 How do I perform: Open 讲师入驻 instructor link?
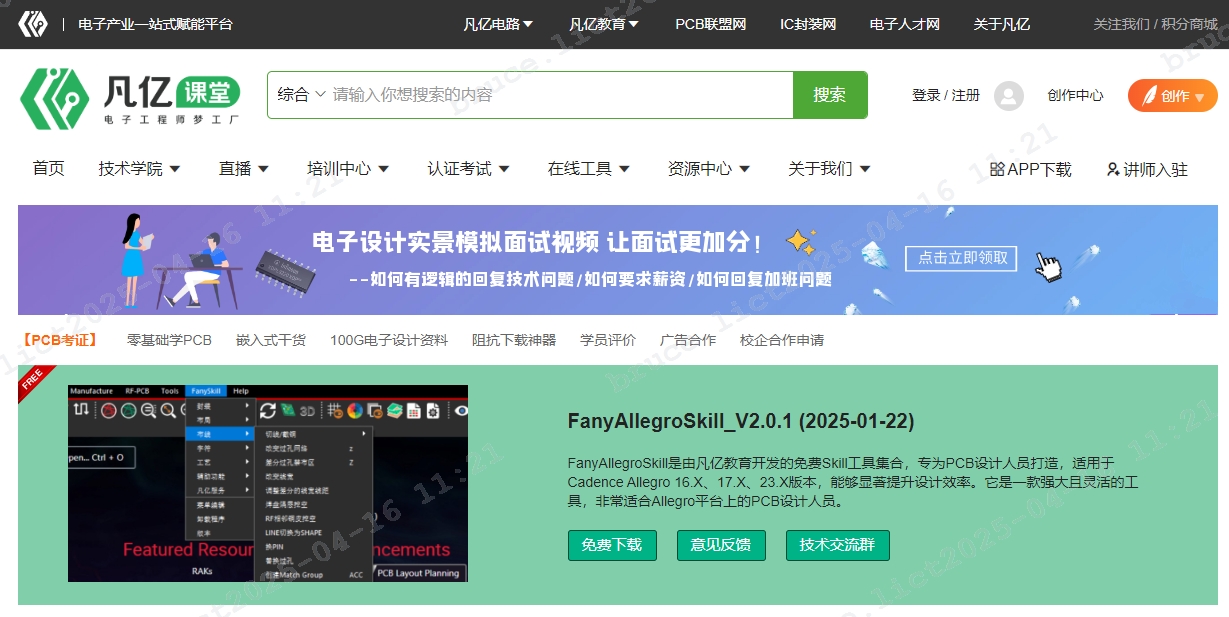pyautogui.click(x=1147, y=169)
